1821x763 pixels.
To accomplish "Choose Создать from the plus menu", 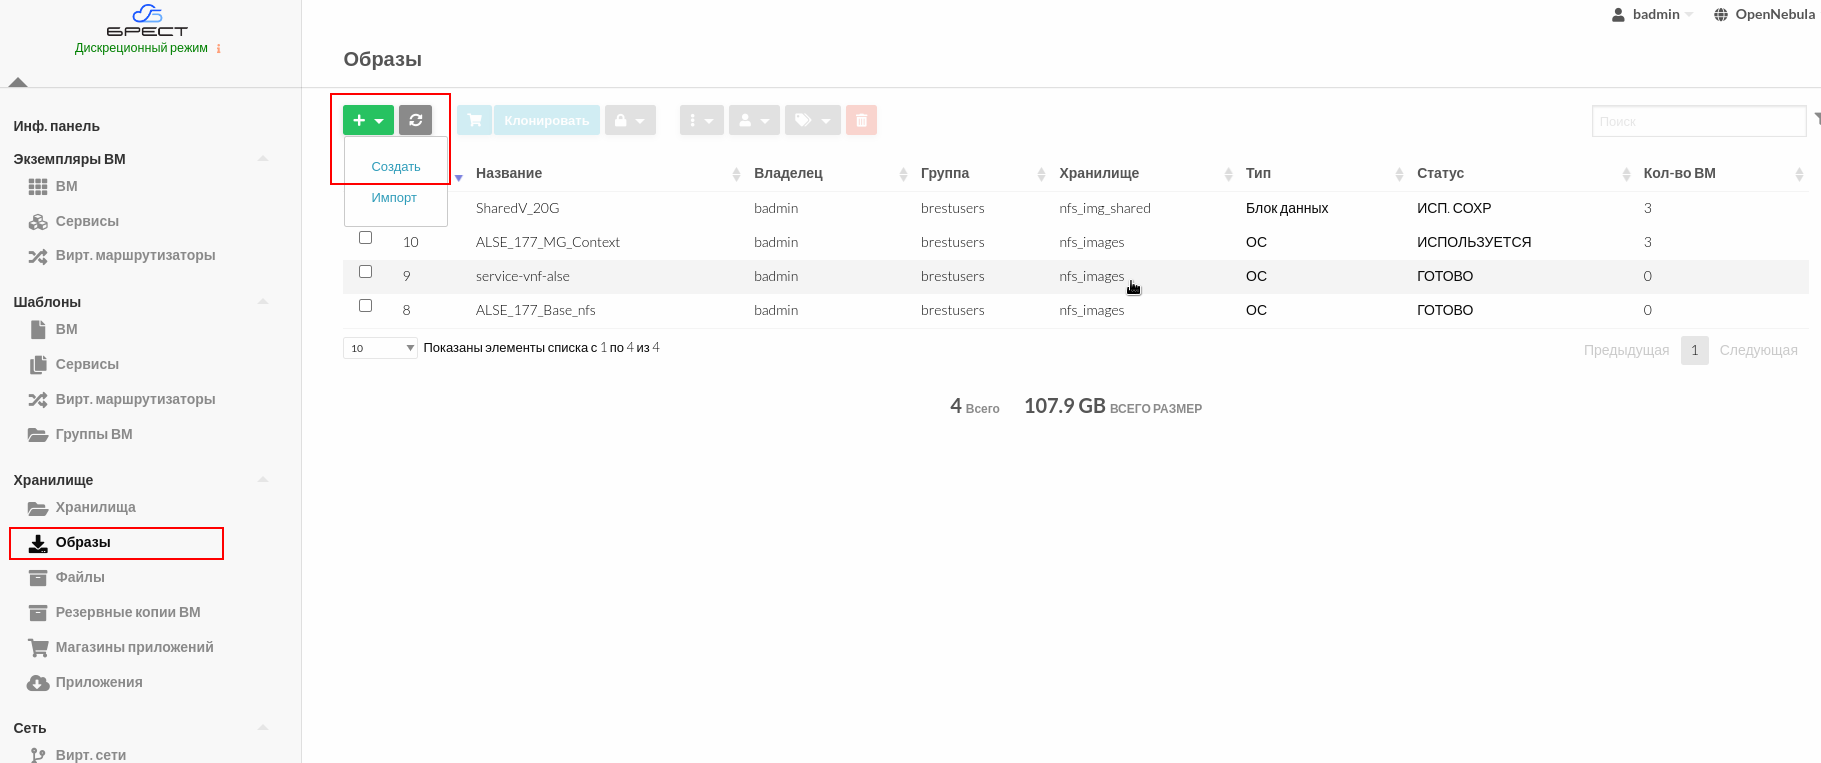I will tap(396, 167).
